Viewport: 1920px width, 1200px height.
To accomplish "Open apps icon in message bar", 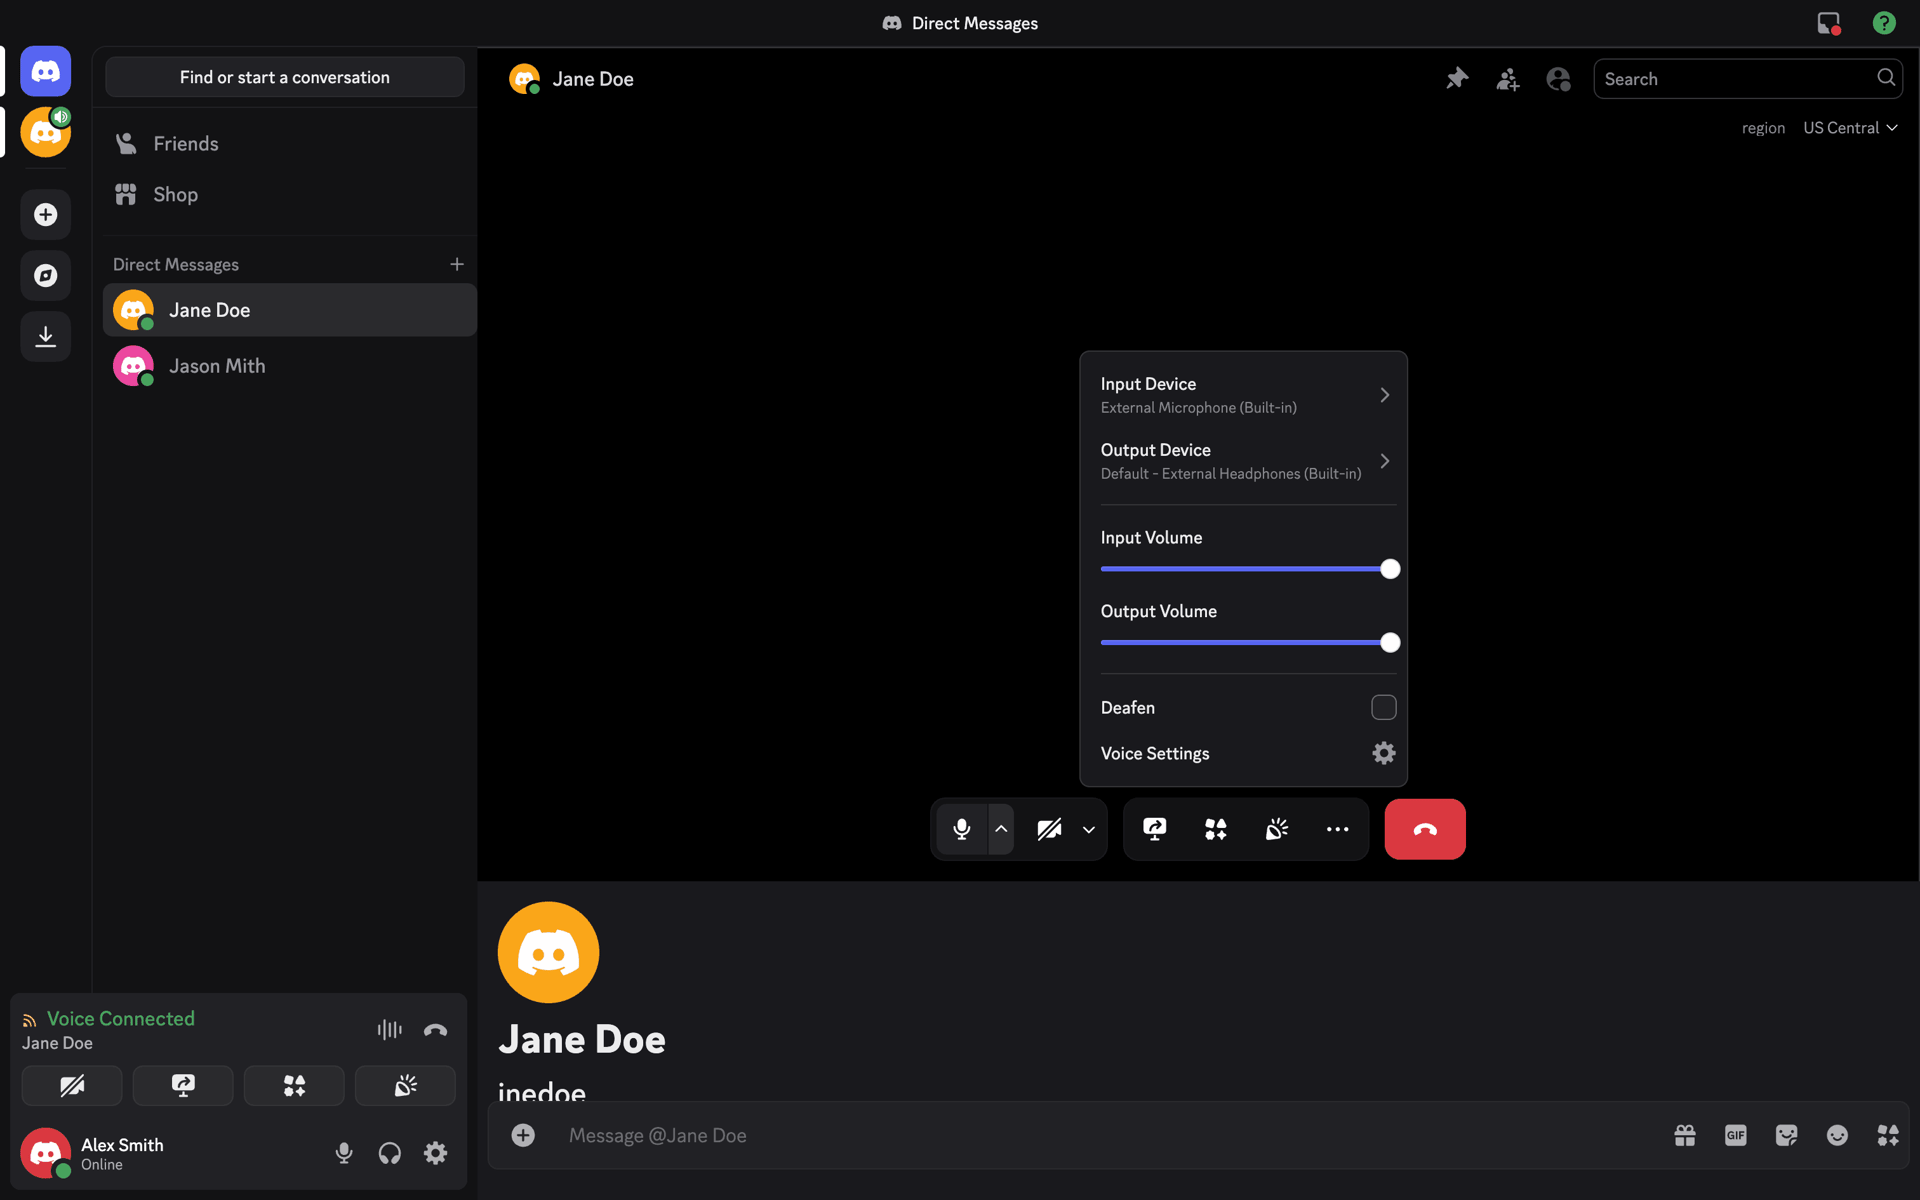I will coord(1888,1135).
